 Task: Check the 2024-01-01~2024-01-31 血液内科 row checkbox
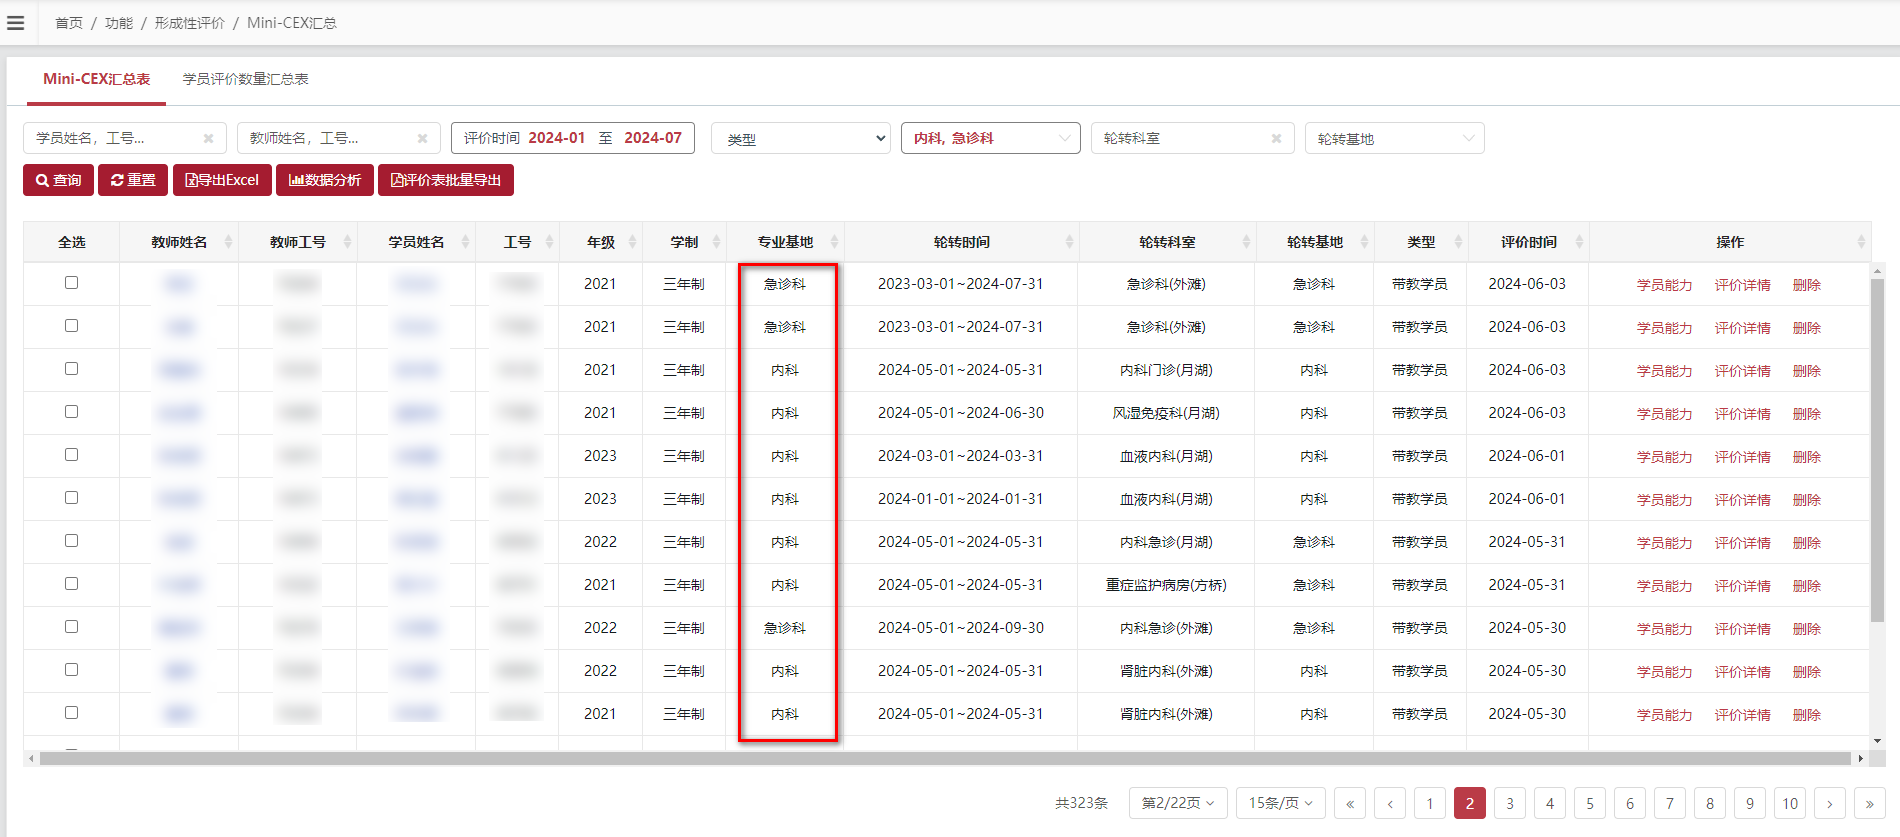[x=71, y=498]
